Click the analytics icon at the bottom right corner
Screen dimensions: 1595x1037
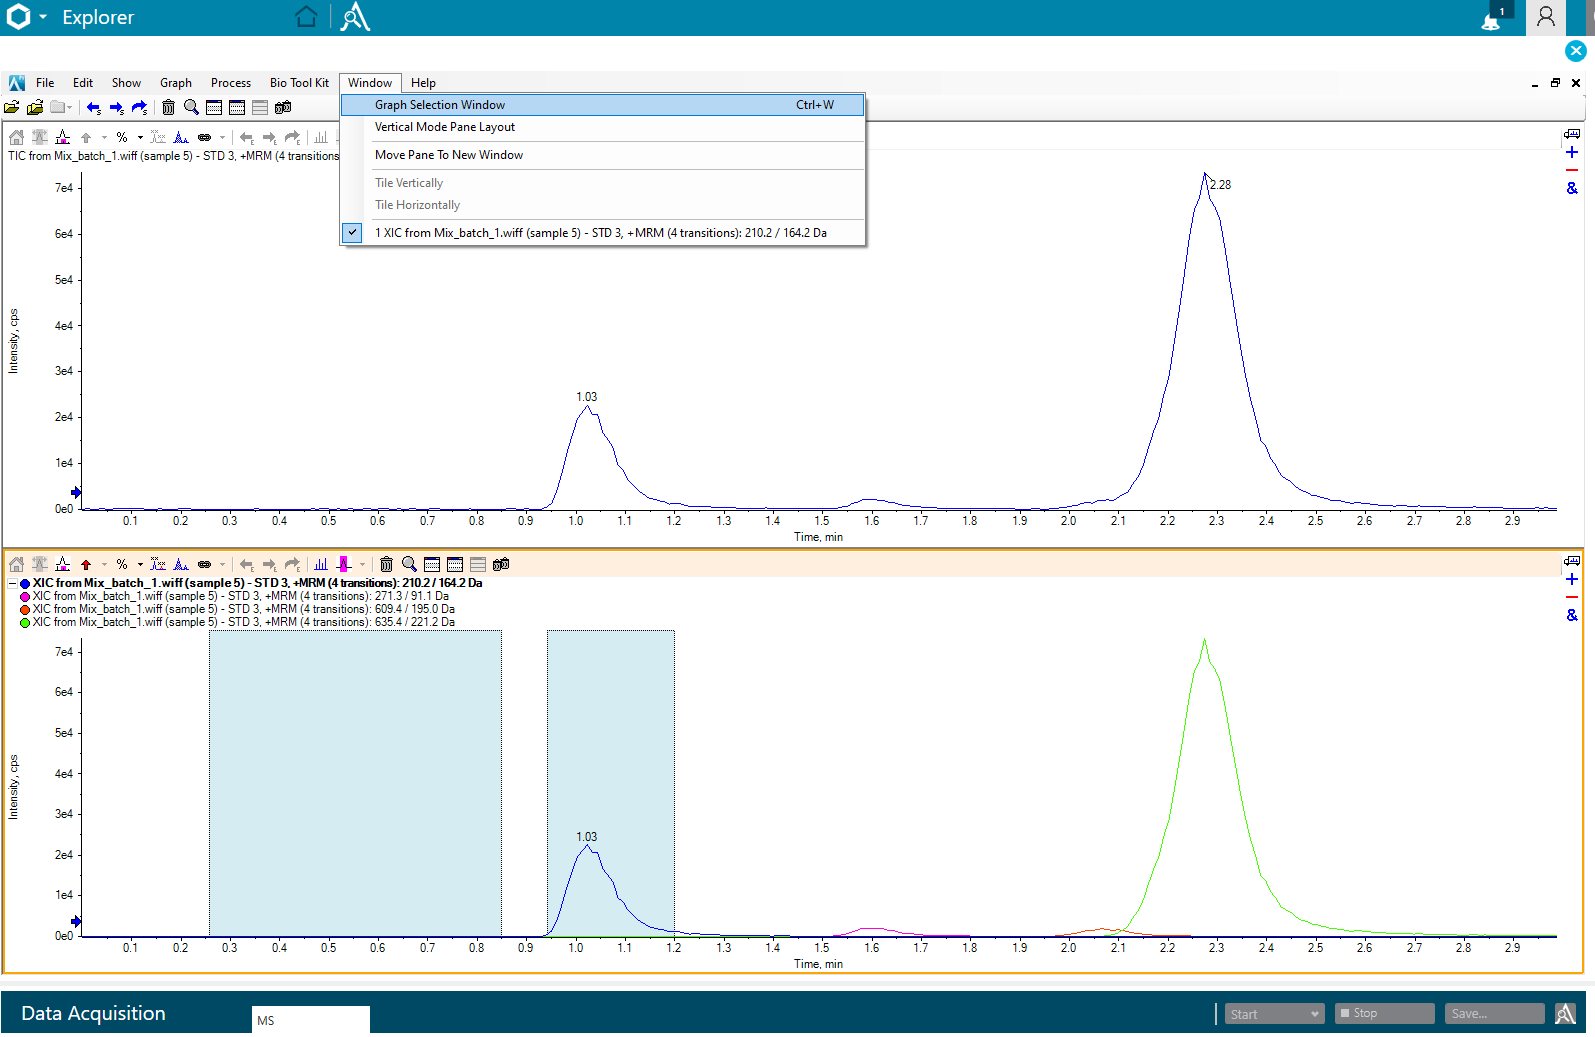pos(1566,1014)
